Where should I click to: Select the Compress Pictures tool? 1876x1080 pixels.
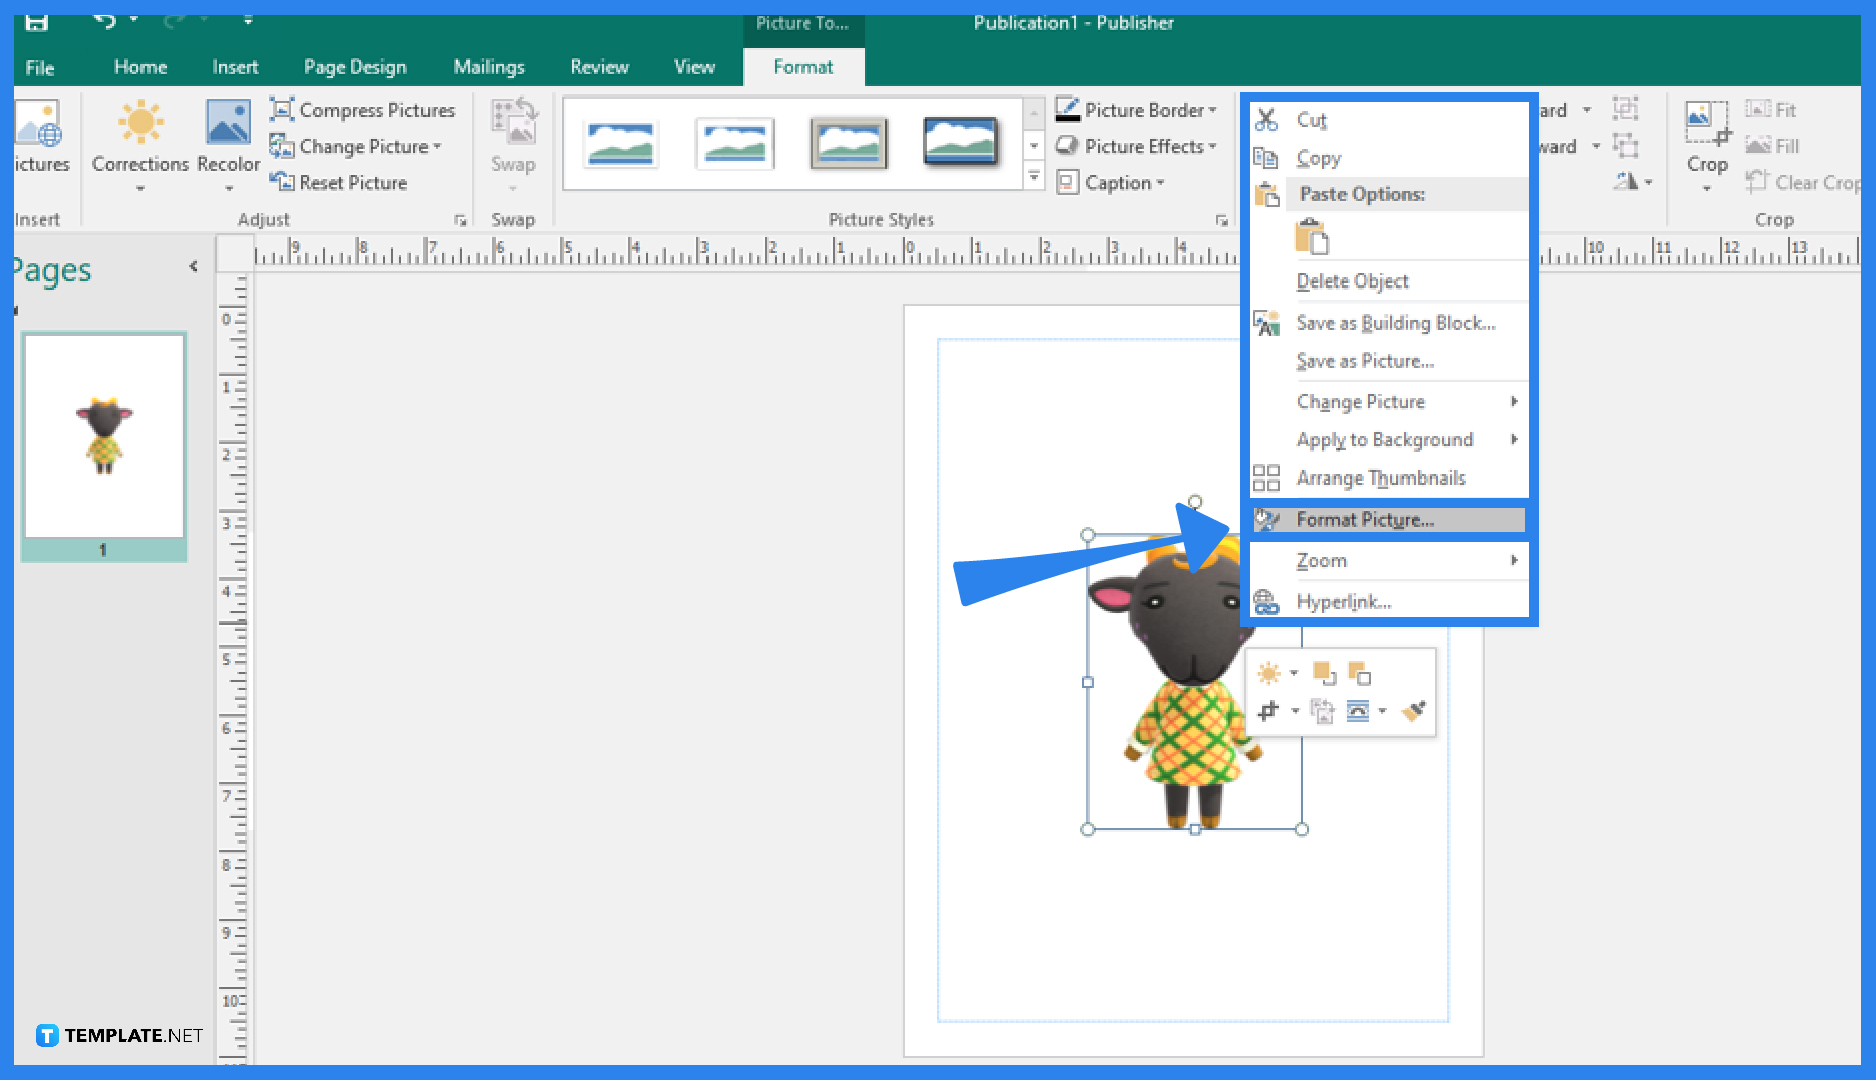tap(363, 110)
